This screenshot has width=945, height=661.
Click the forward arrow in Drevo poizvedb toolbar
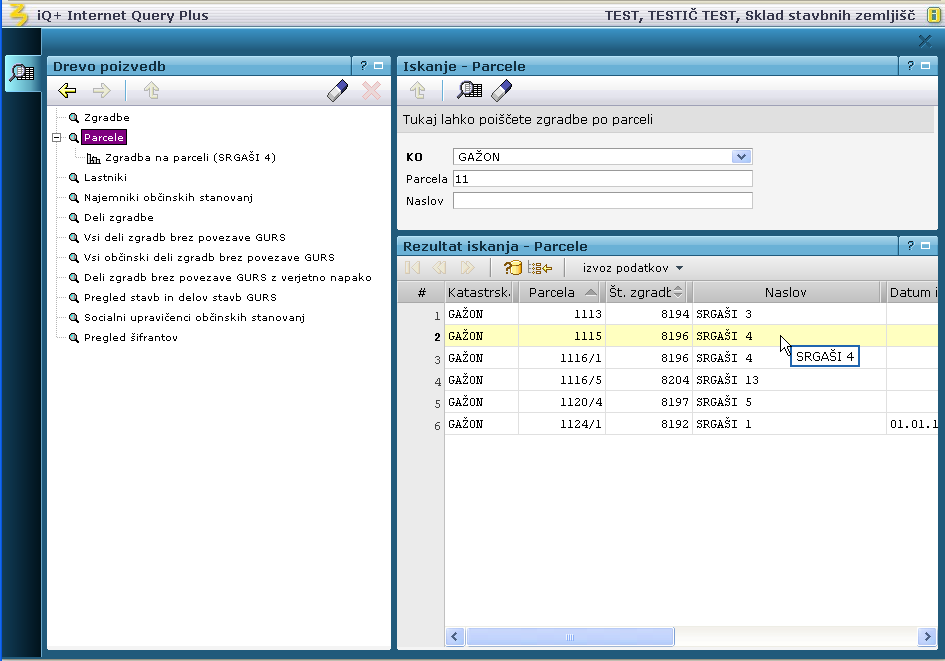(x=101, y=91)
